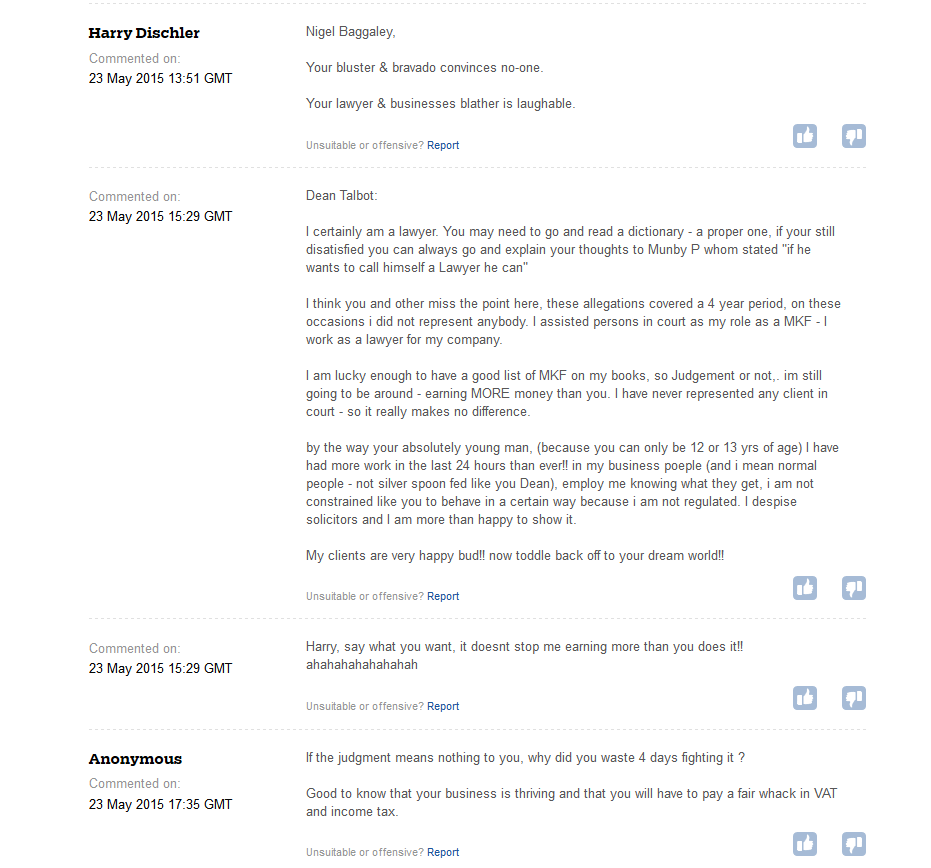Like the Anonymous comment about VAT
Screen dimensions: 931x868
tap(805, 844)
